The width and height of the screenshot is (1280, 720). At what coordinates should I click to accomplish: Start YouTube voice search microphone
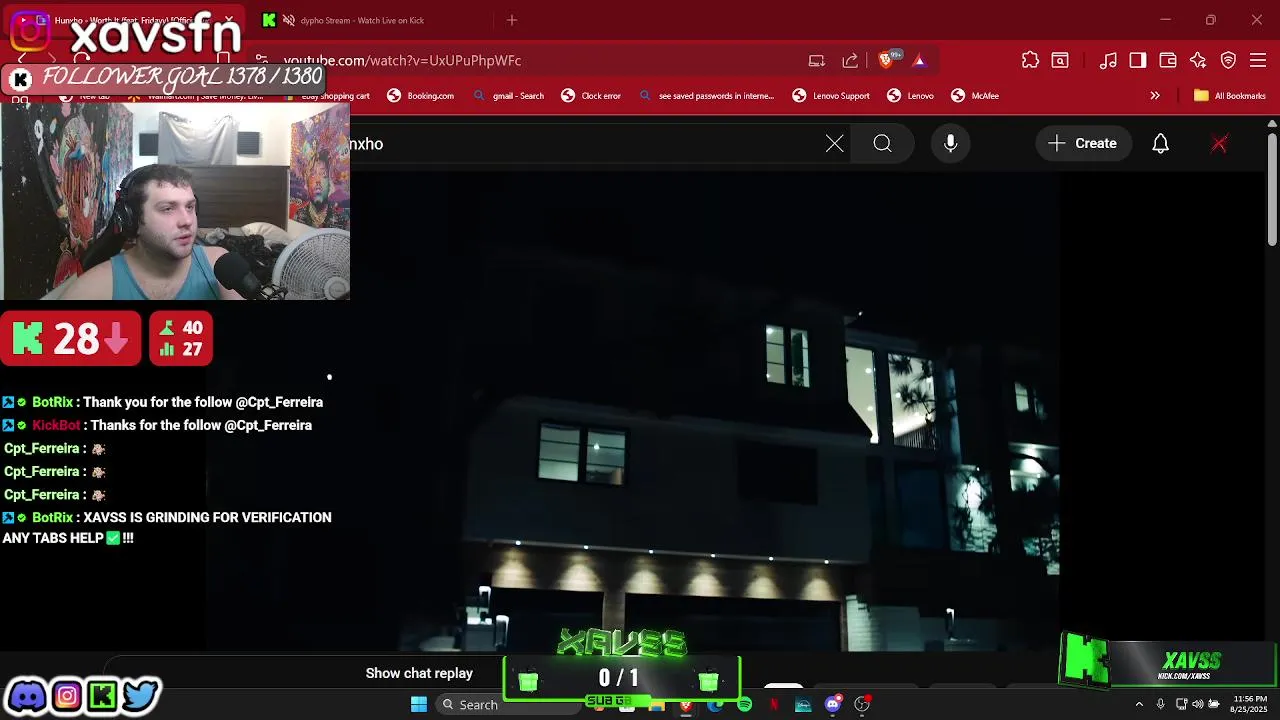tap(951, 144)
